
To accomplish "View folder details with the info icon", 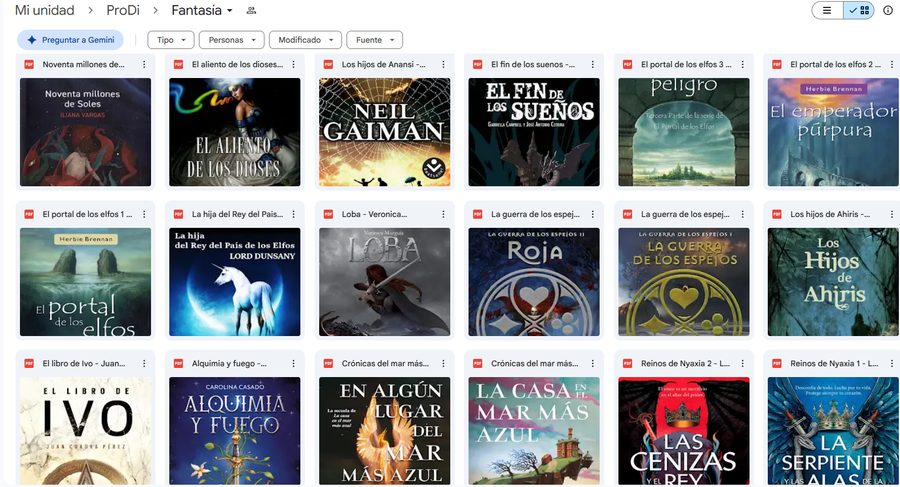I will pos(888,10).
